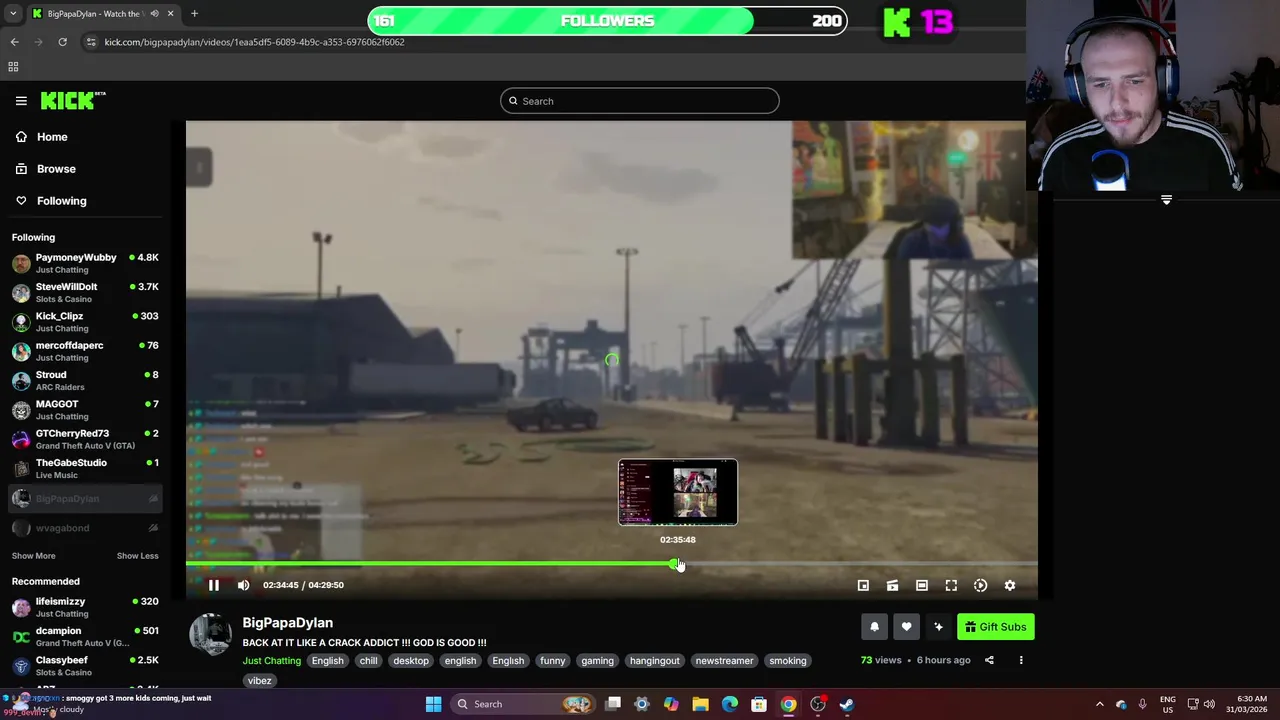Open video player settings gear
1280x720 pixels.
pyautogui.click(x=1010, y=585)
